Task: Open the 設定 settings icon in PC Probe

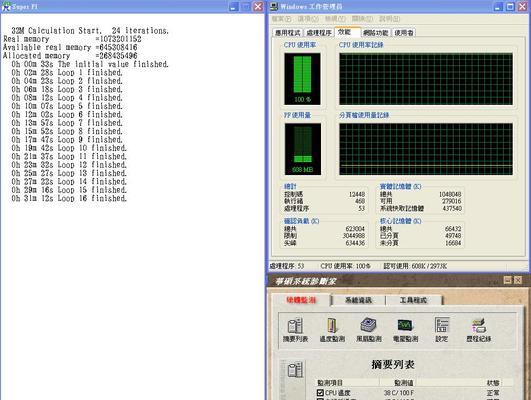Action: click(x=442, y=330)
